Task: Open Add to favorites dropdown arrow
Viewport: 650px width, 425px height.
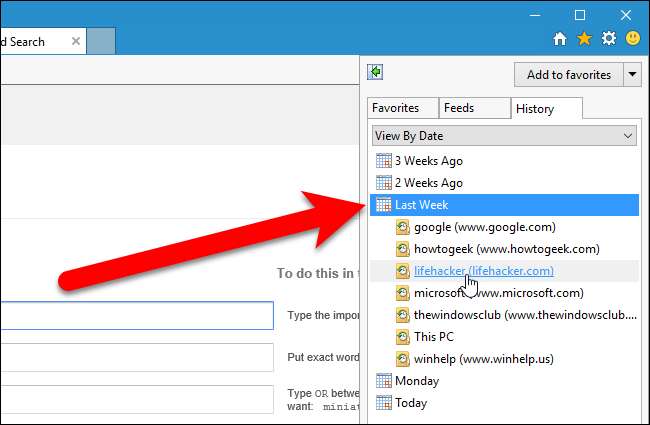Action: (633, 75)
